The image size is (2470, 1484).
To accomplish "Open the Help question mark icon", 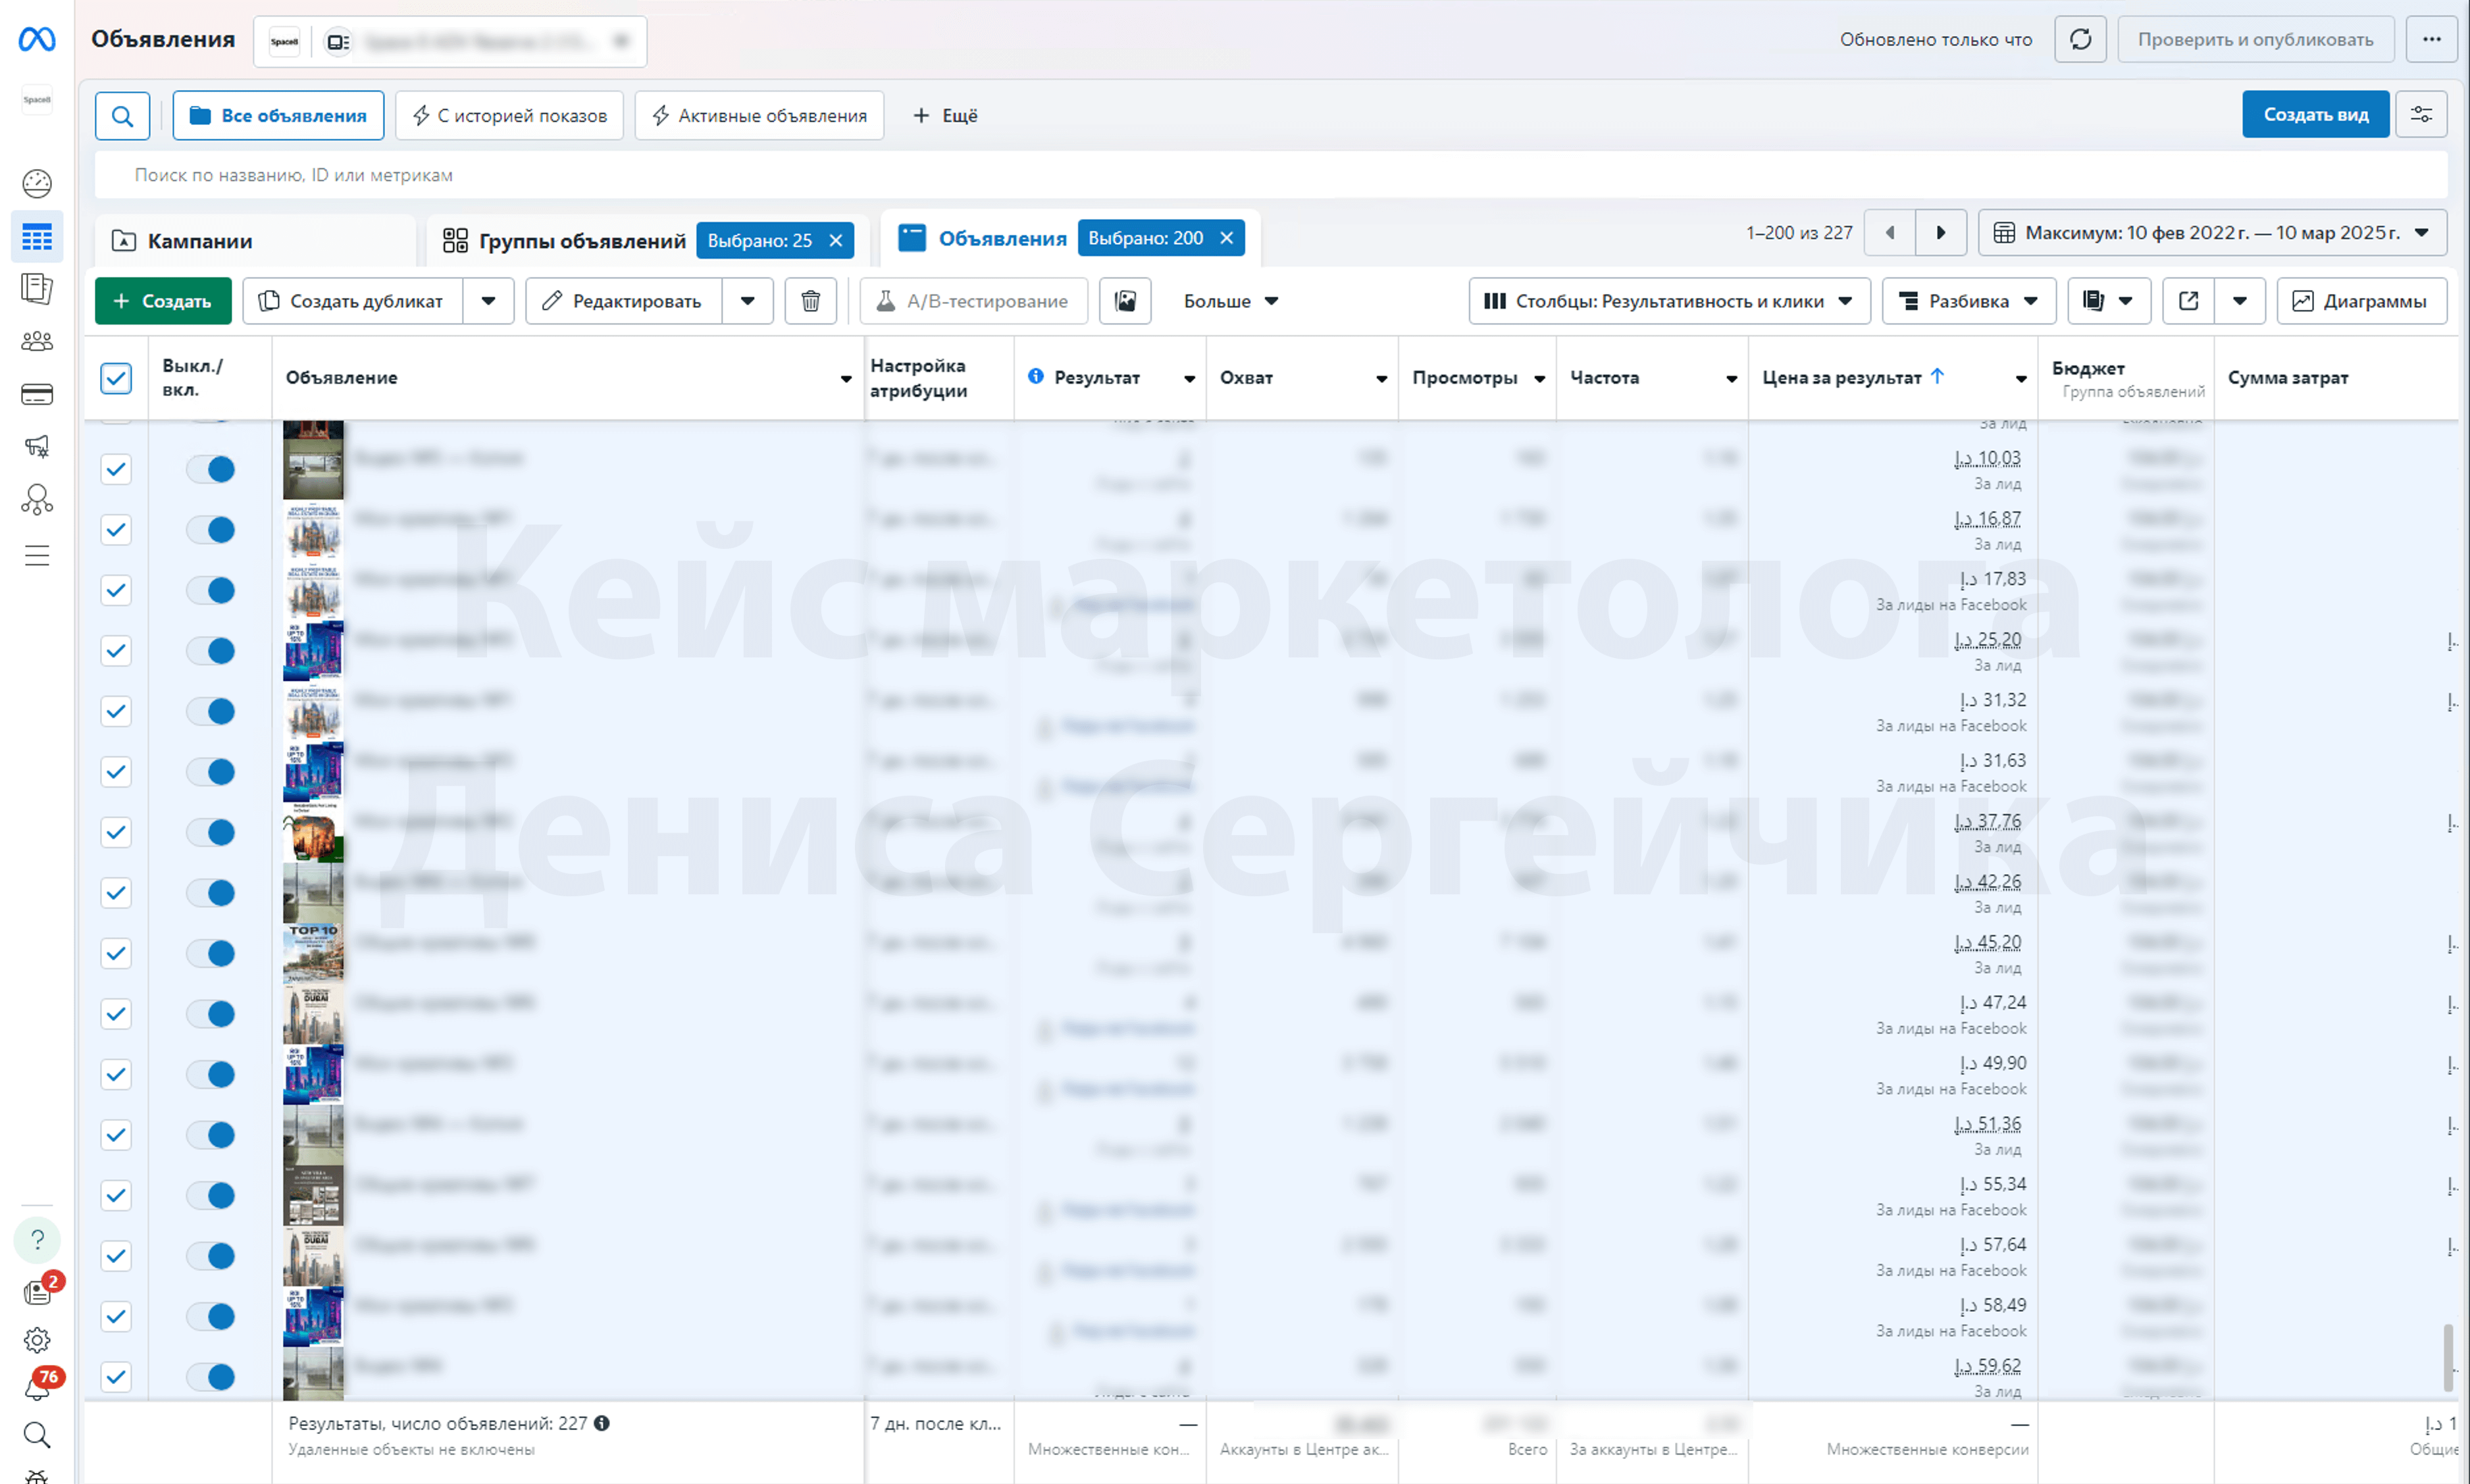I will tap(37, 1240).
